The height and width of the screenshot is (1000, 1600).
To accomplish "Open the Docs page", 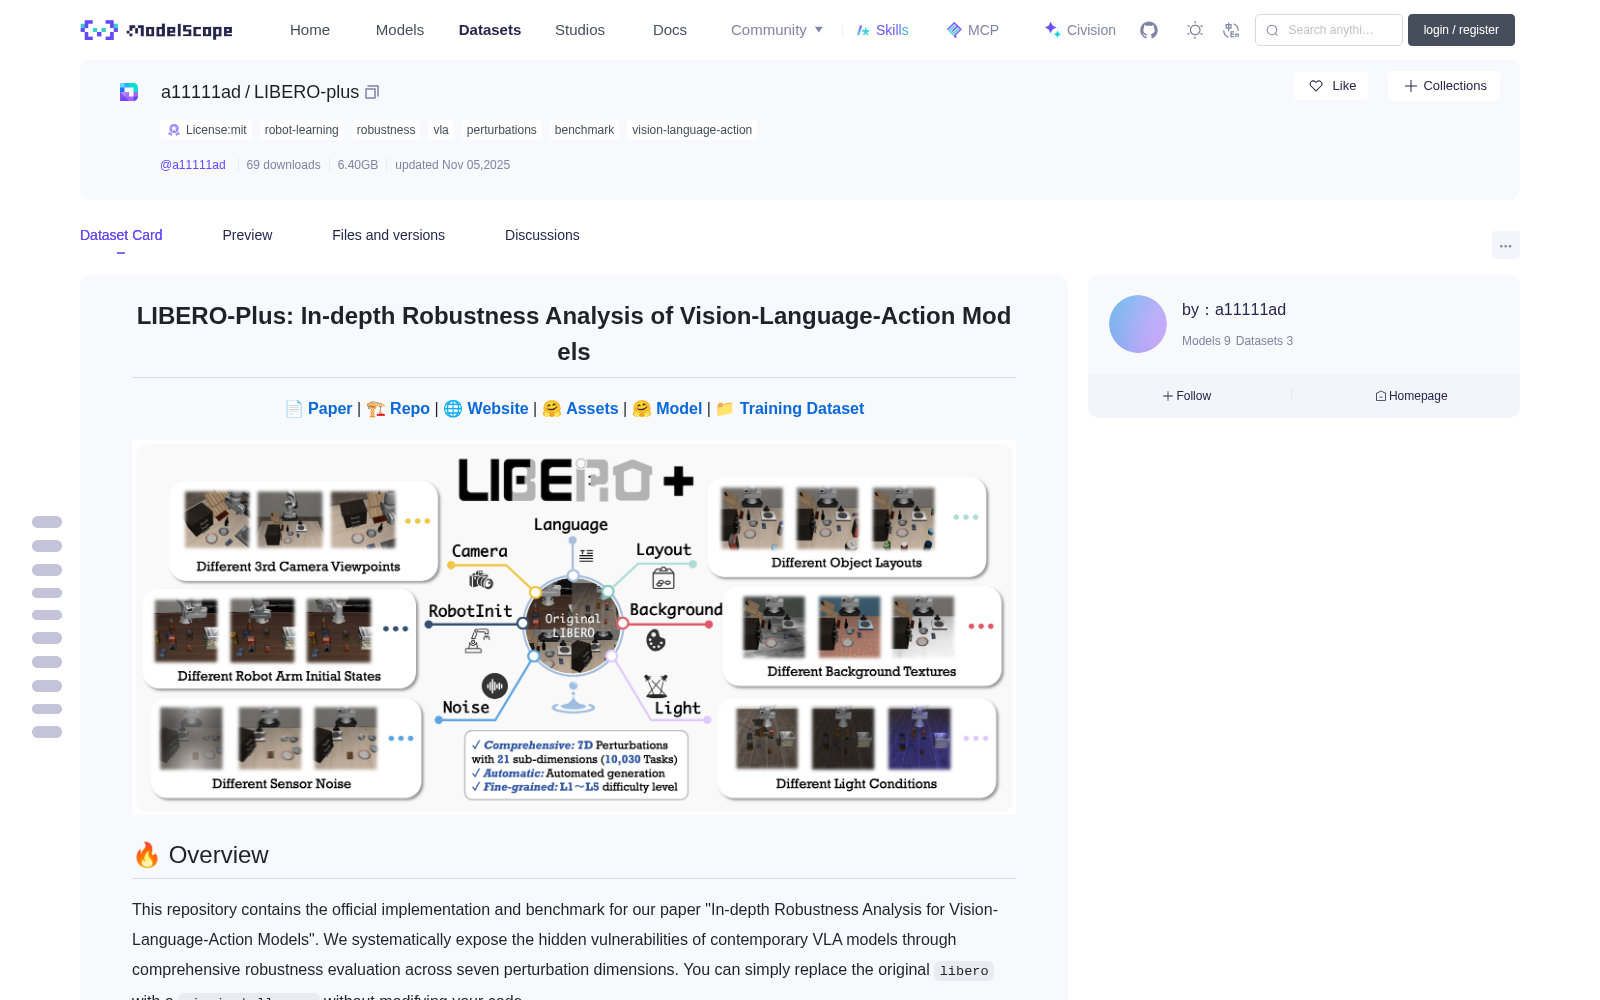I will tap(670, 30).
